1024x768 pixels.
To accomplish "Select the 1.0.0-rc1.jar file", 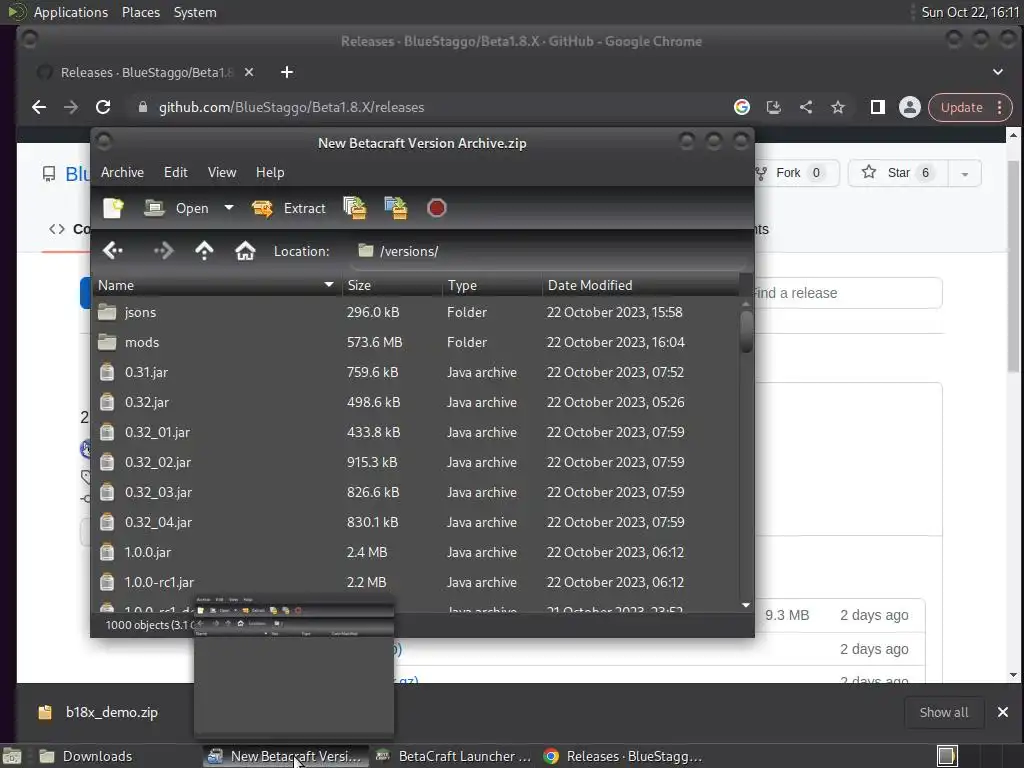I will point(415,583).
